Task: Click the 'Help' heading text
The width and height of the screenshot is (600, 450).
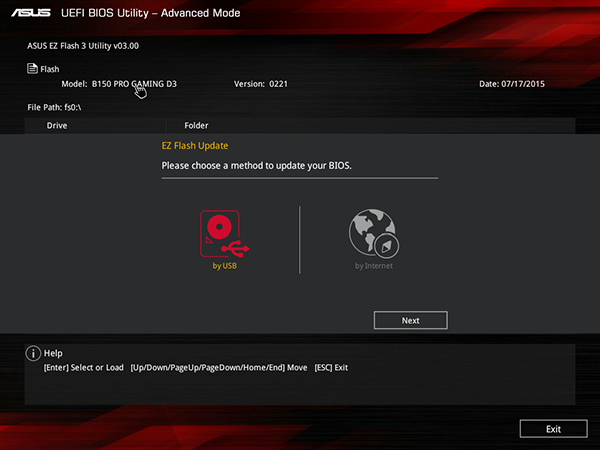Action: coord(53,353)
